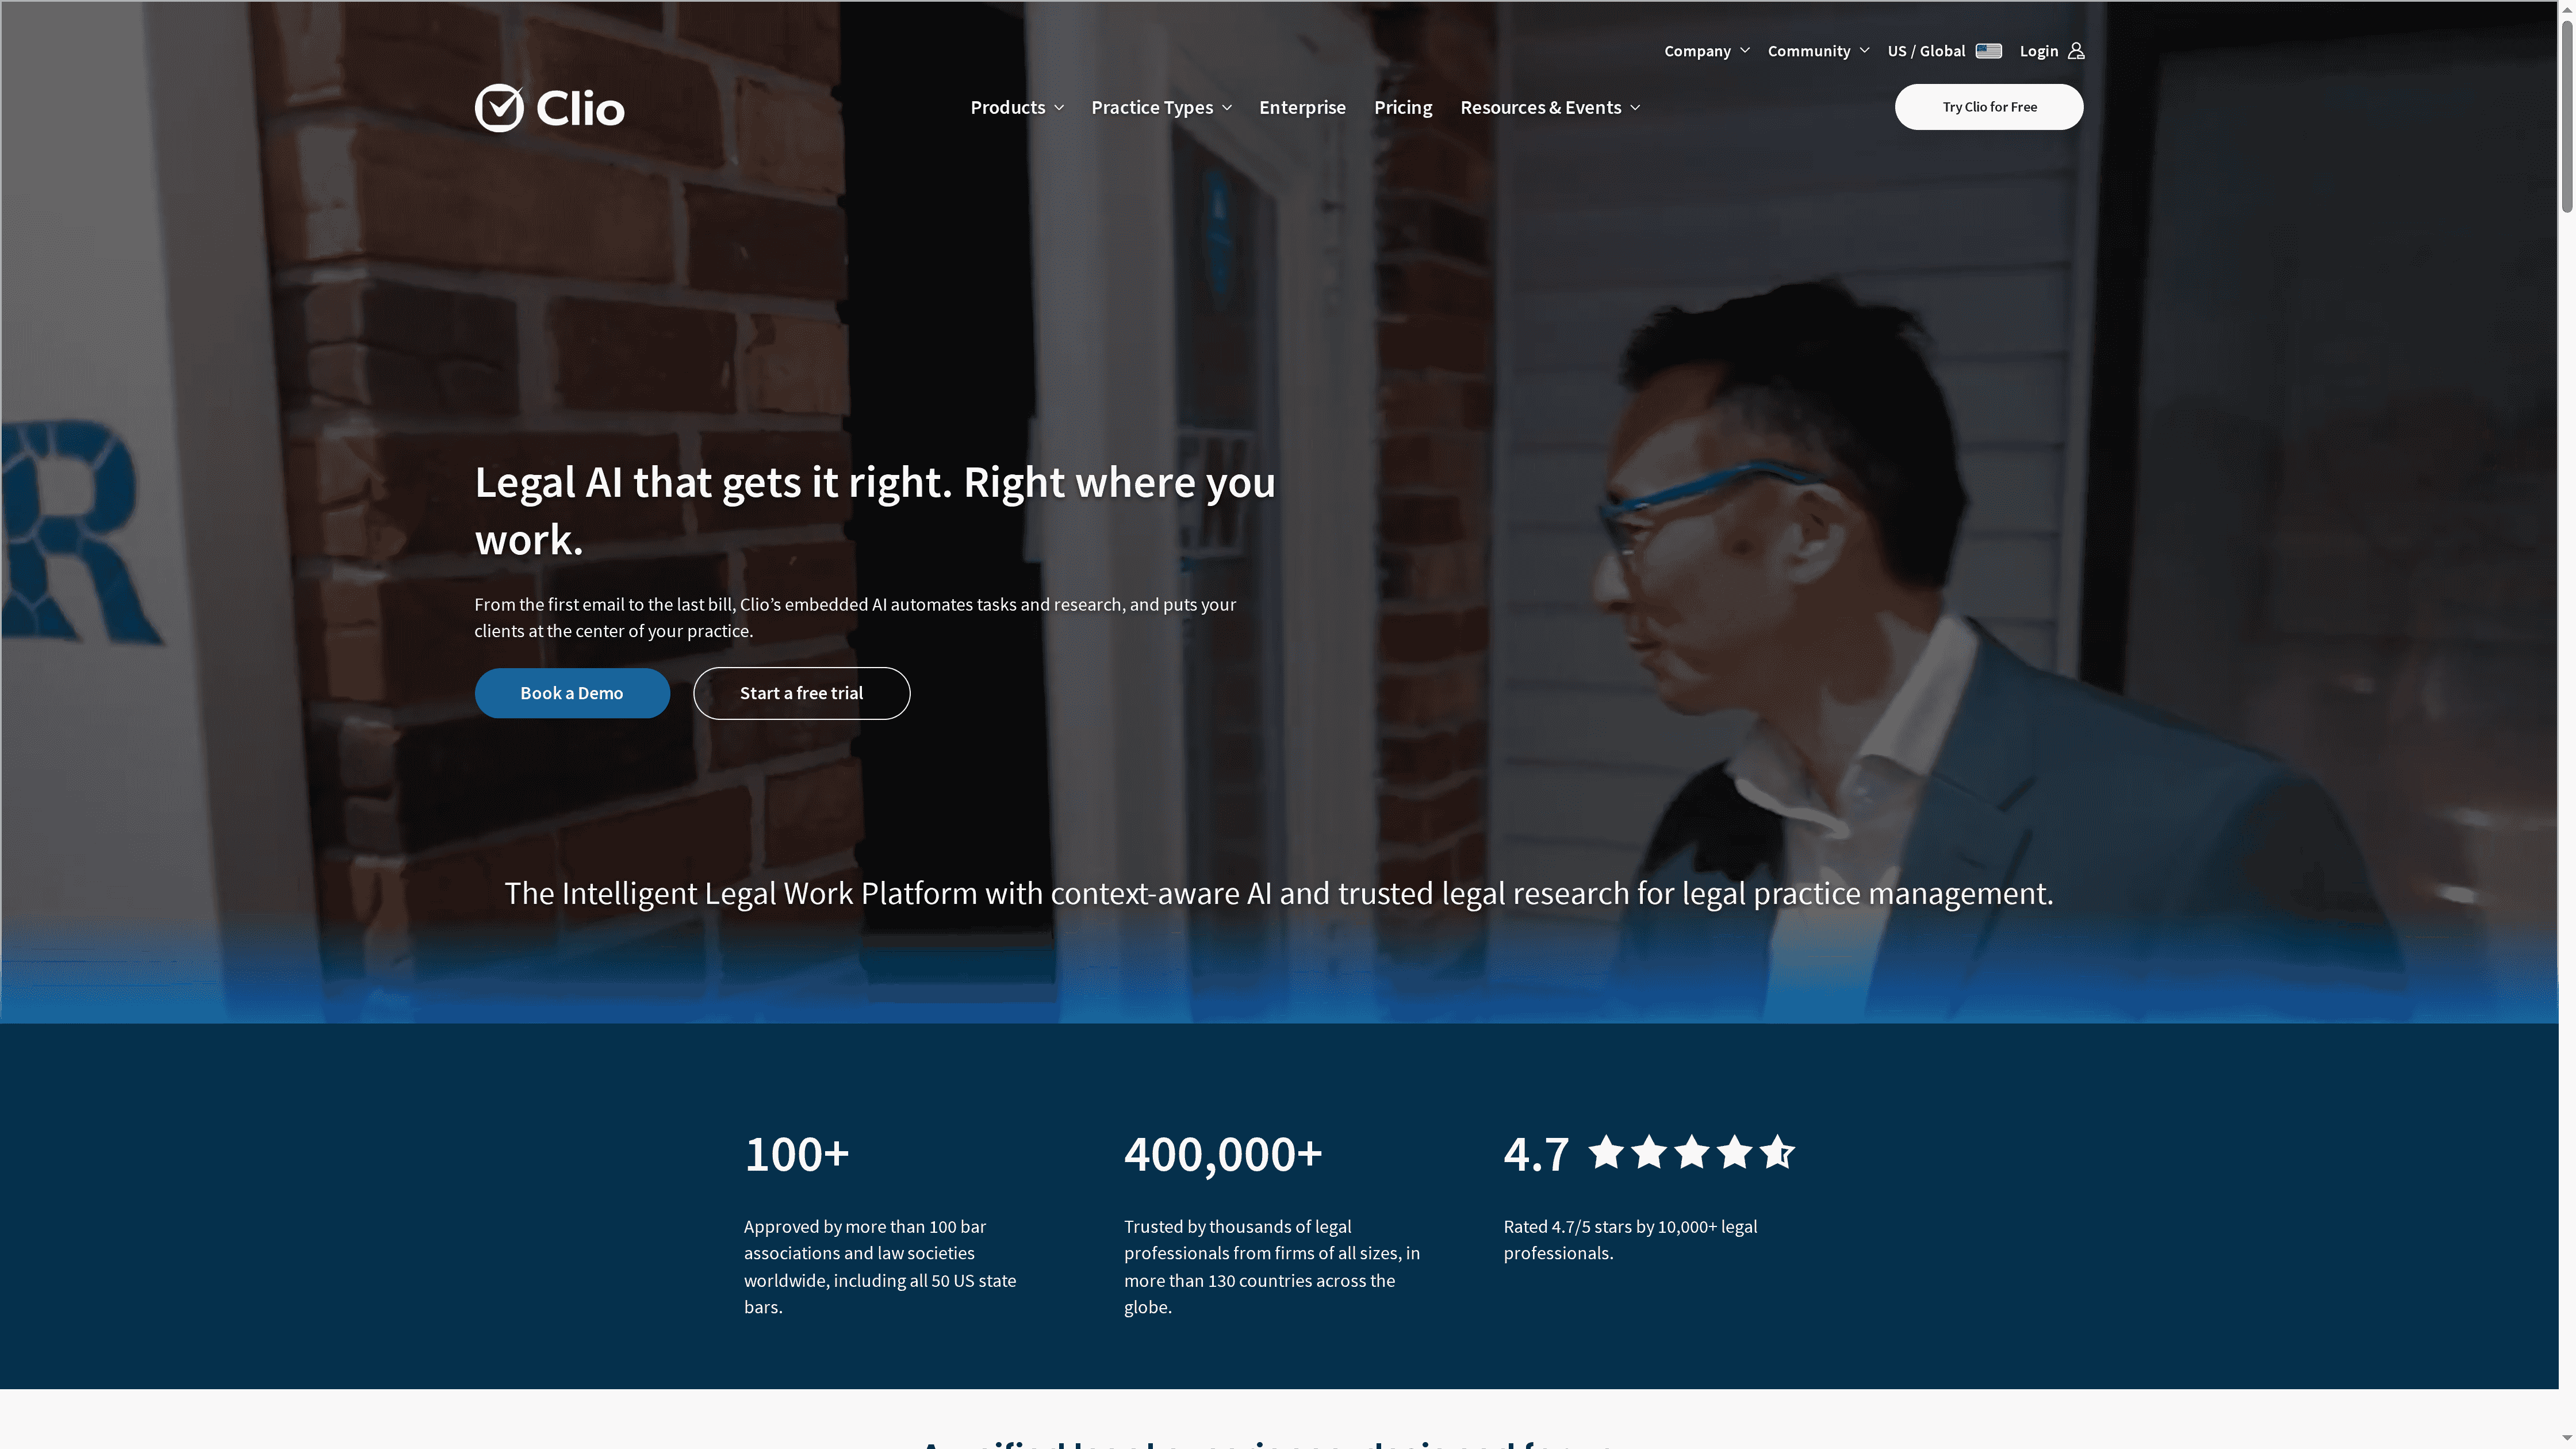Open Resources & Events dropdown

[1550, 108]
